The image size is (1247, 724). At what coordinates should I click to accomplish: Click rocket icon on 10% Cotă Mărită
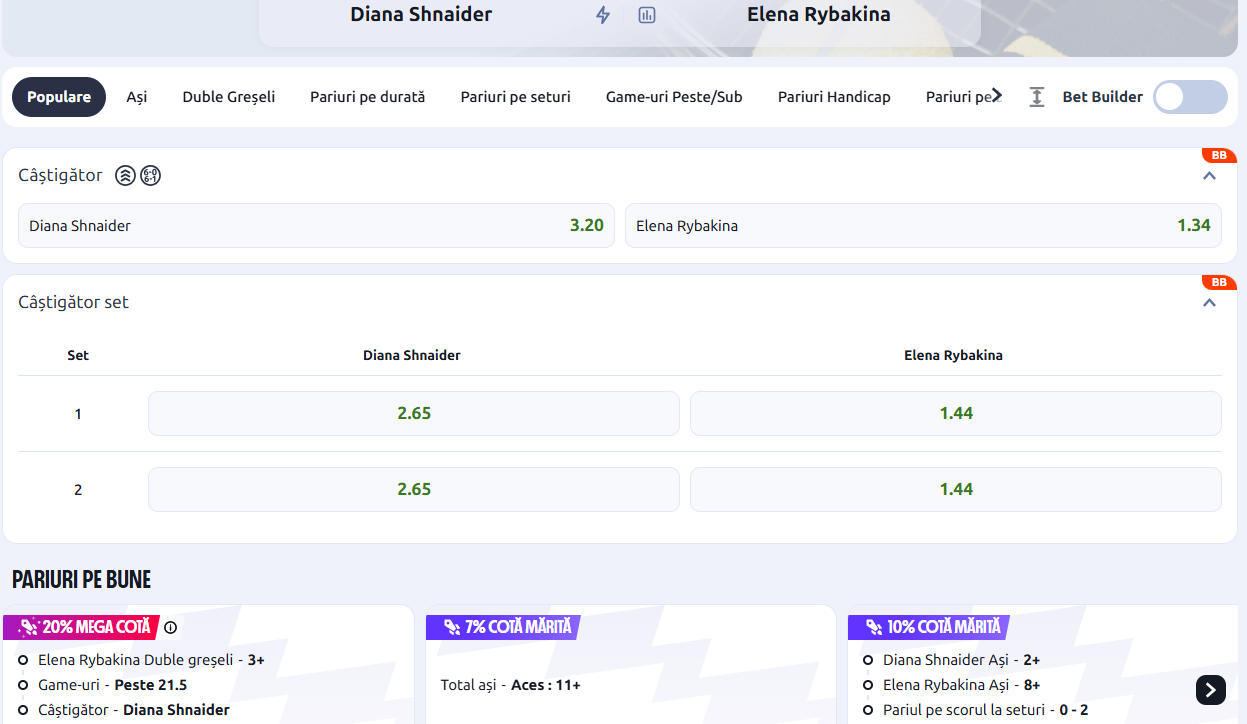(x=874, y=627)
